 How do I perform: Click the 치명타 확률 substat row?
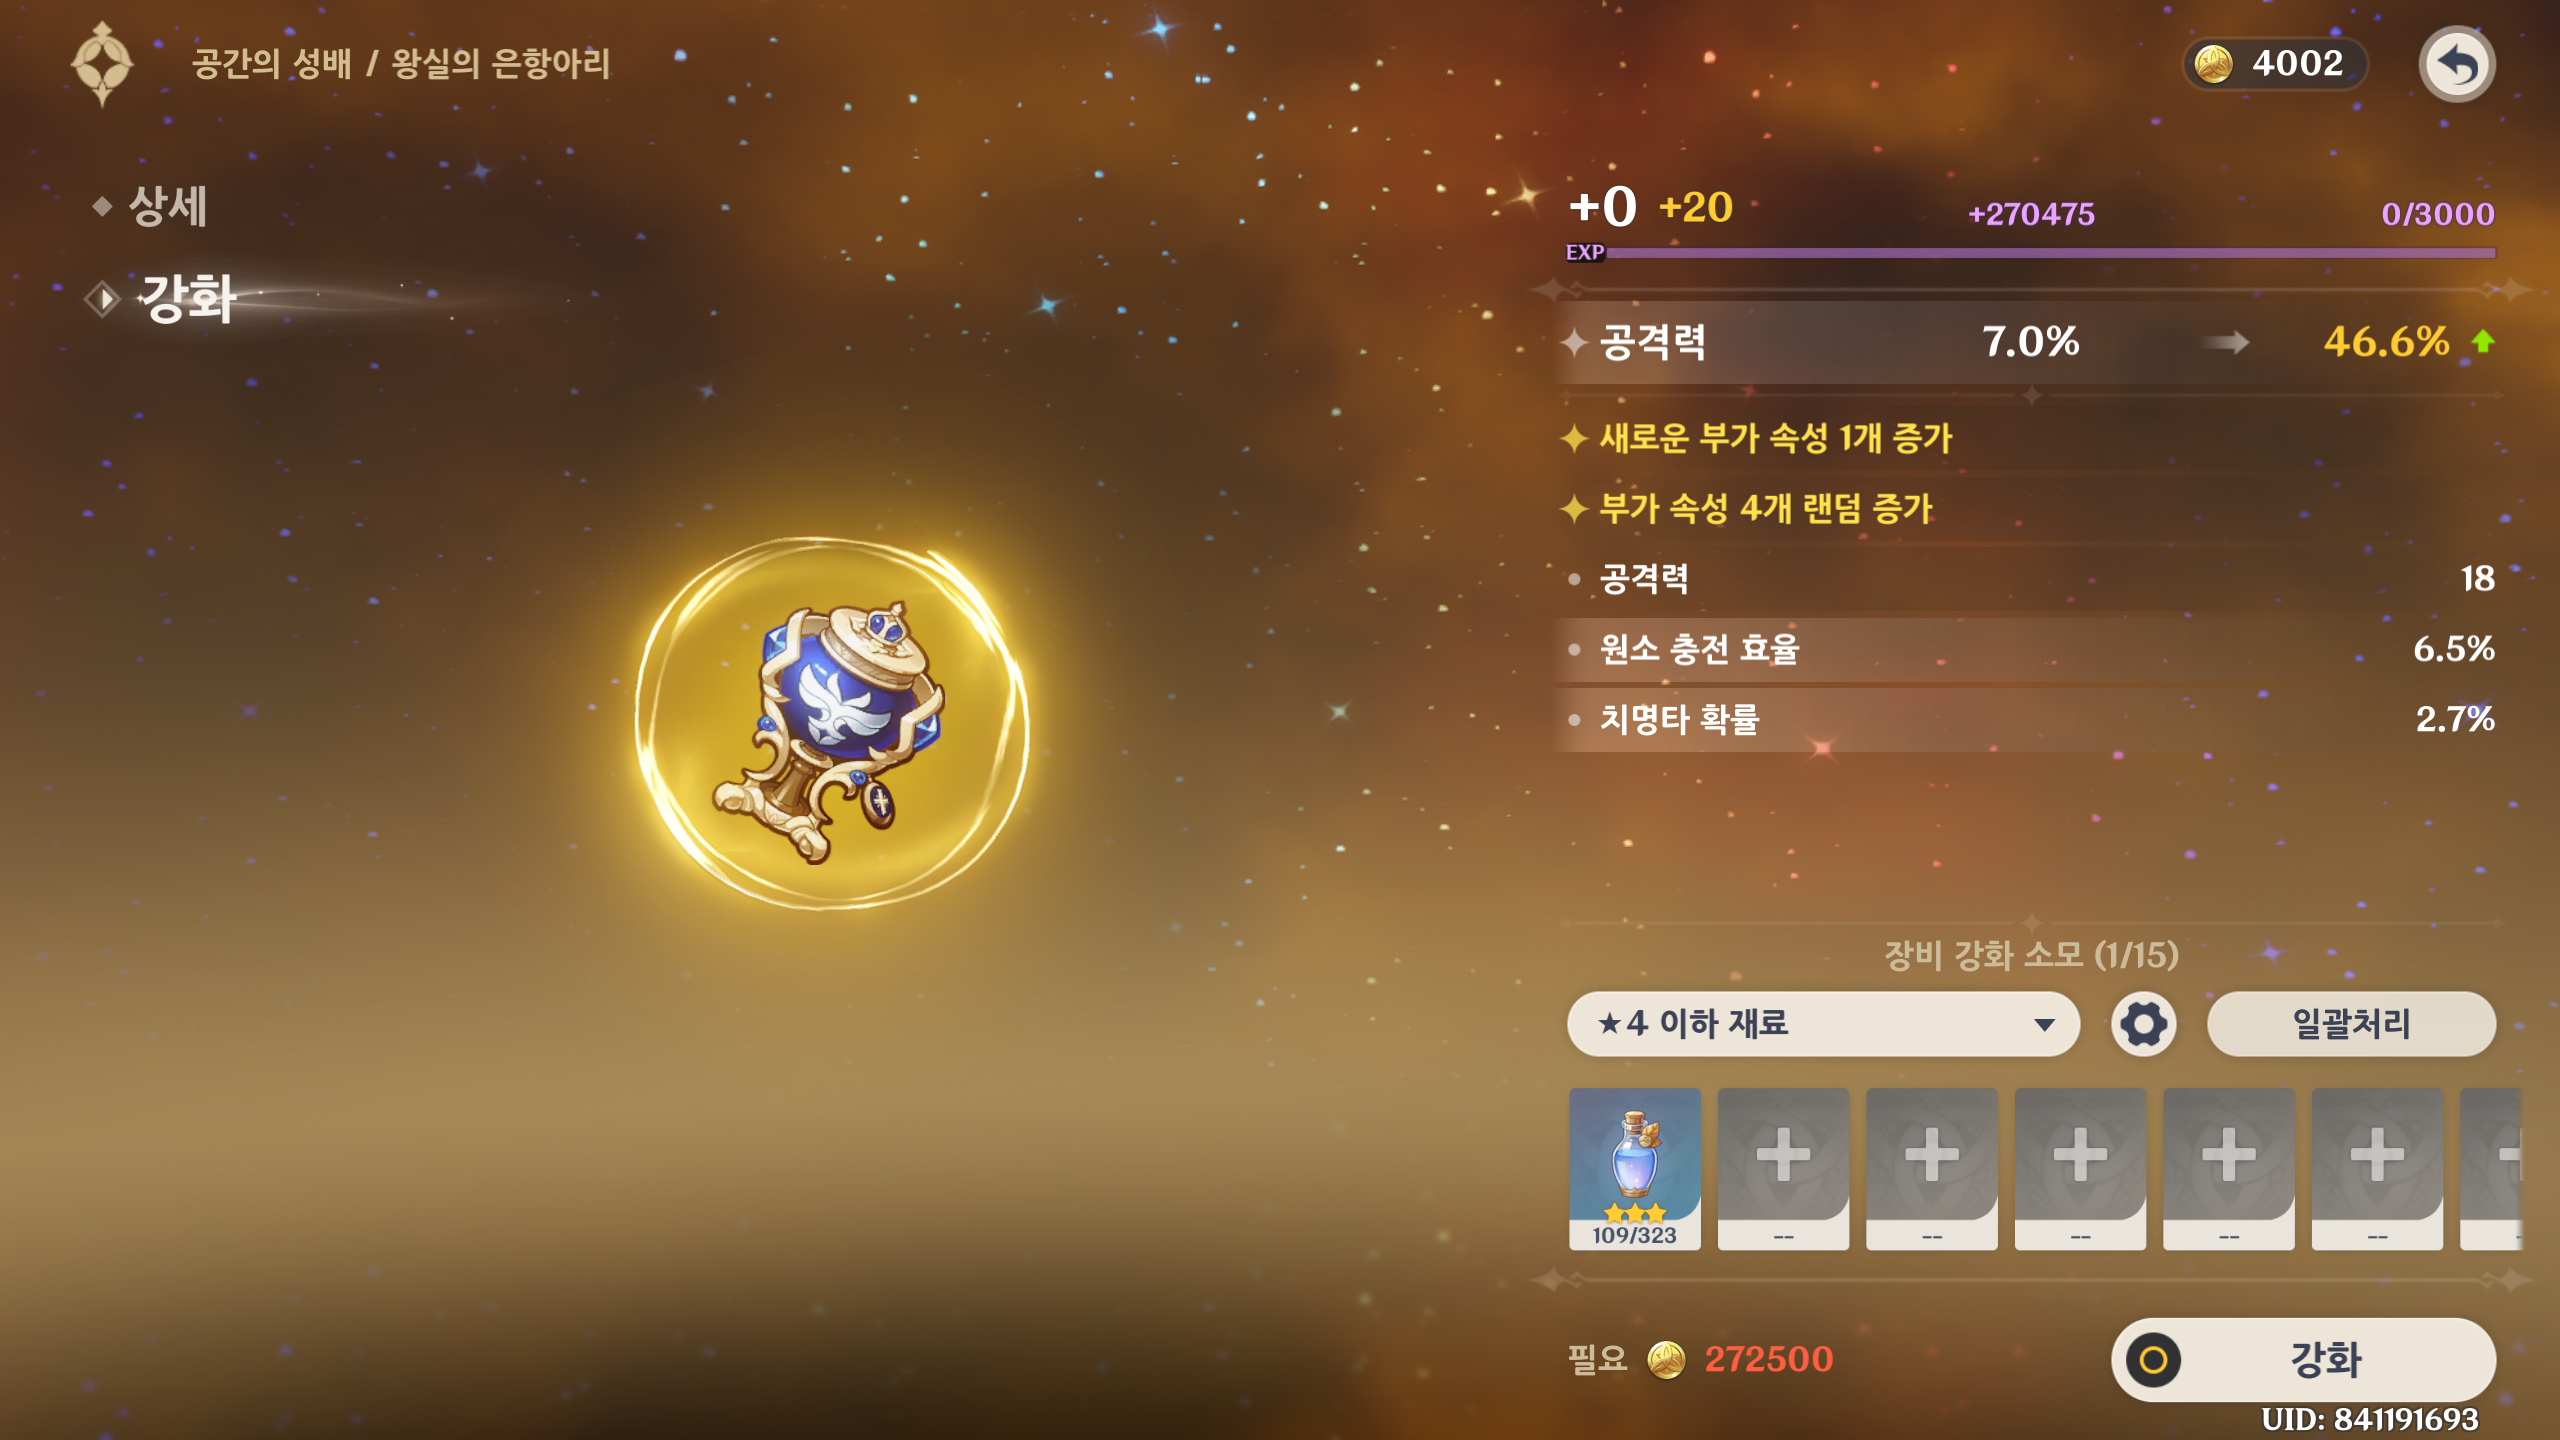point(2030,719)
